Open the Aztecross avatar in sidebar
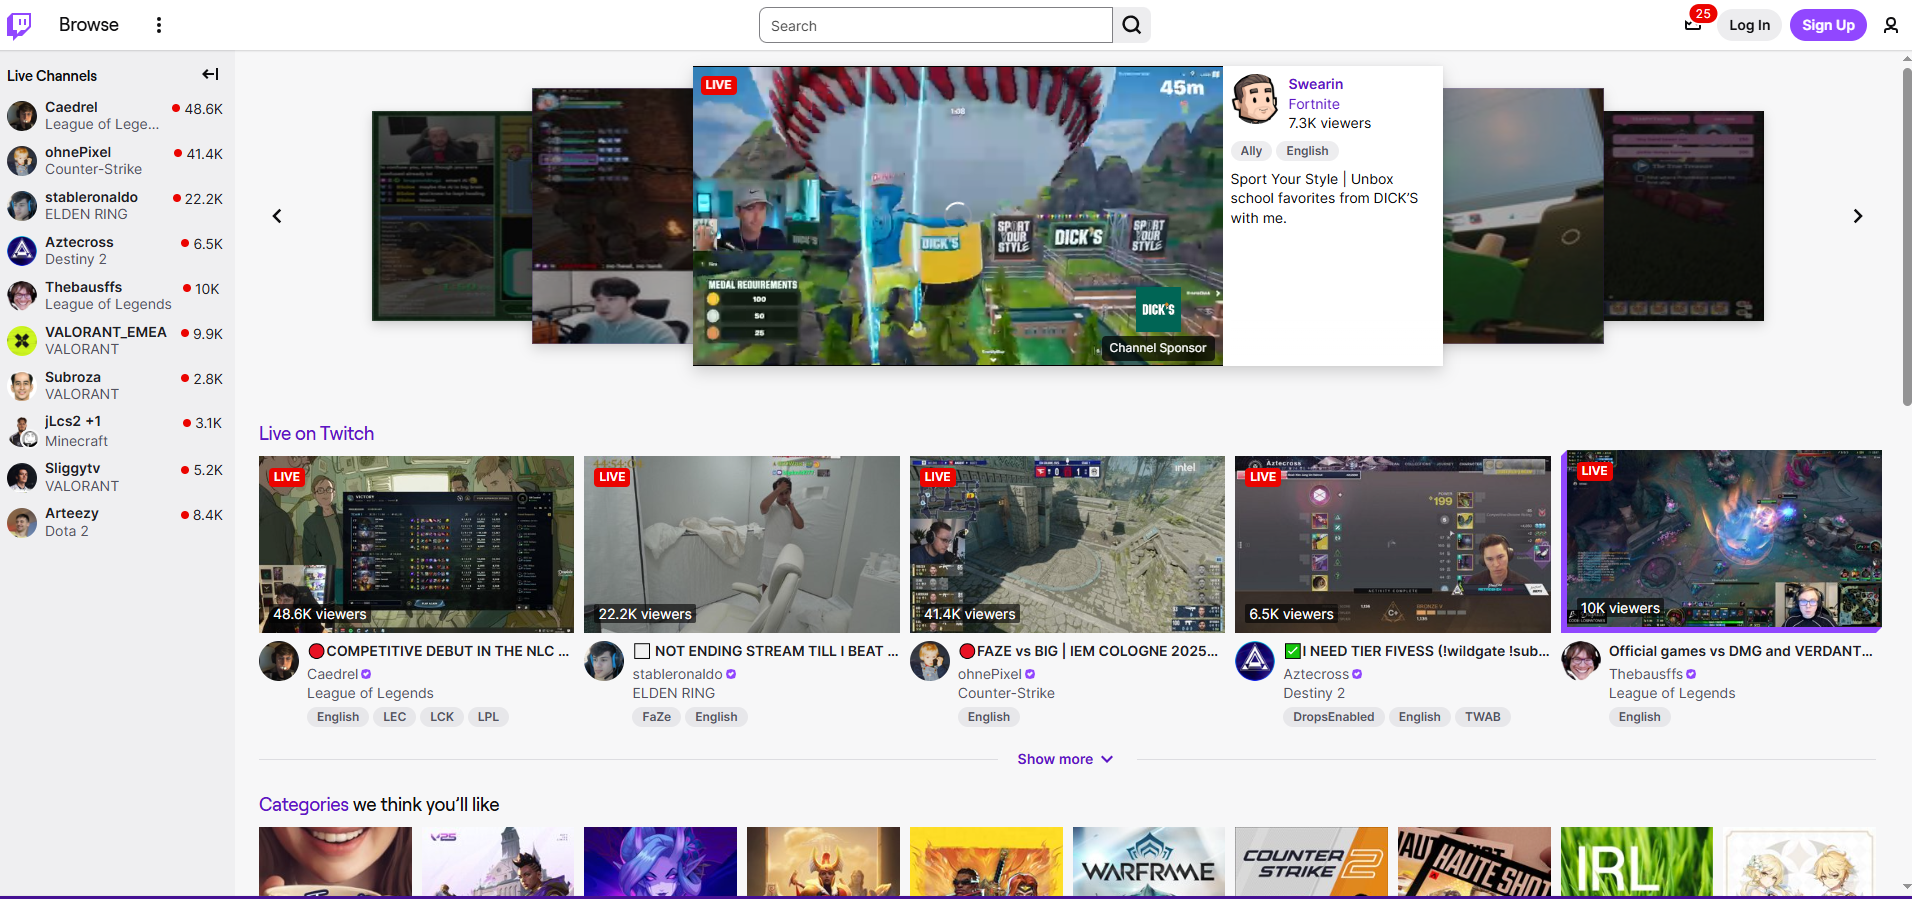The image size is (1912, 899). pyautogui.click(x=22, y=251)
